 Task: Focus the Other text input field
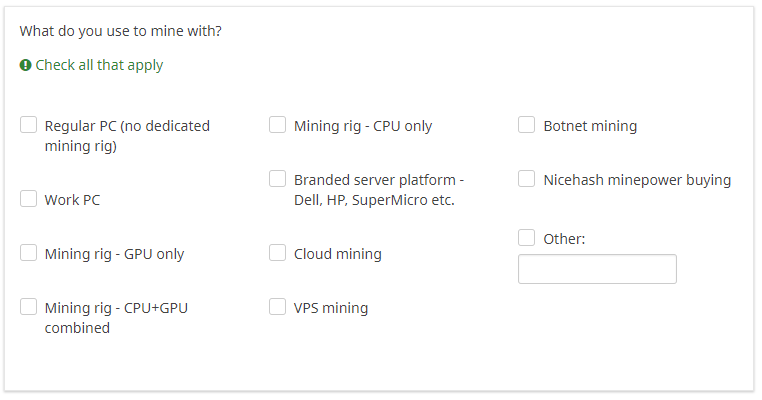pyautogui.click(x=597, y=269)
